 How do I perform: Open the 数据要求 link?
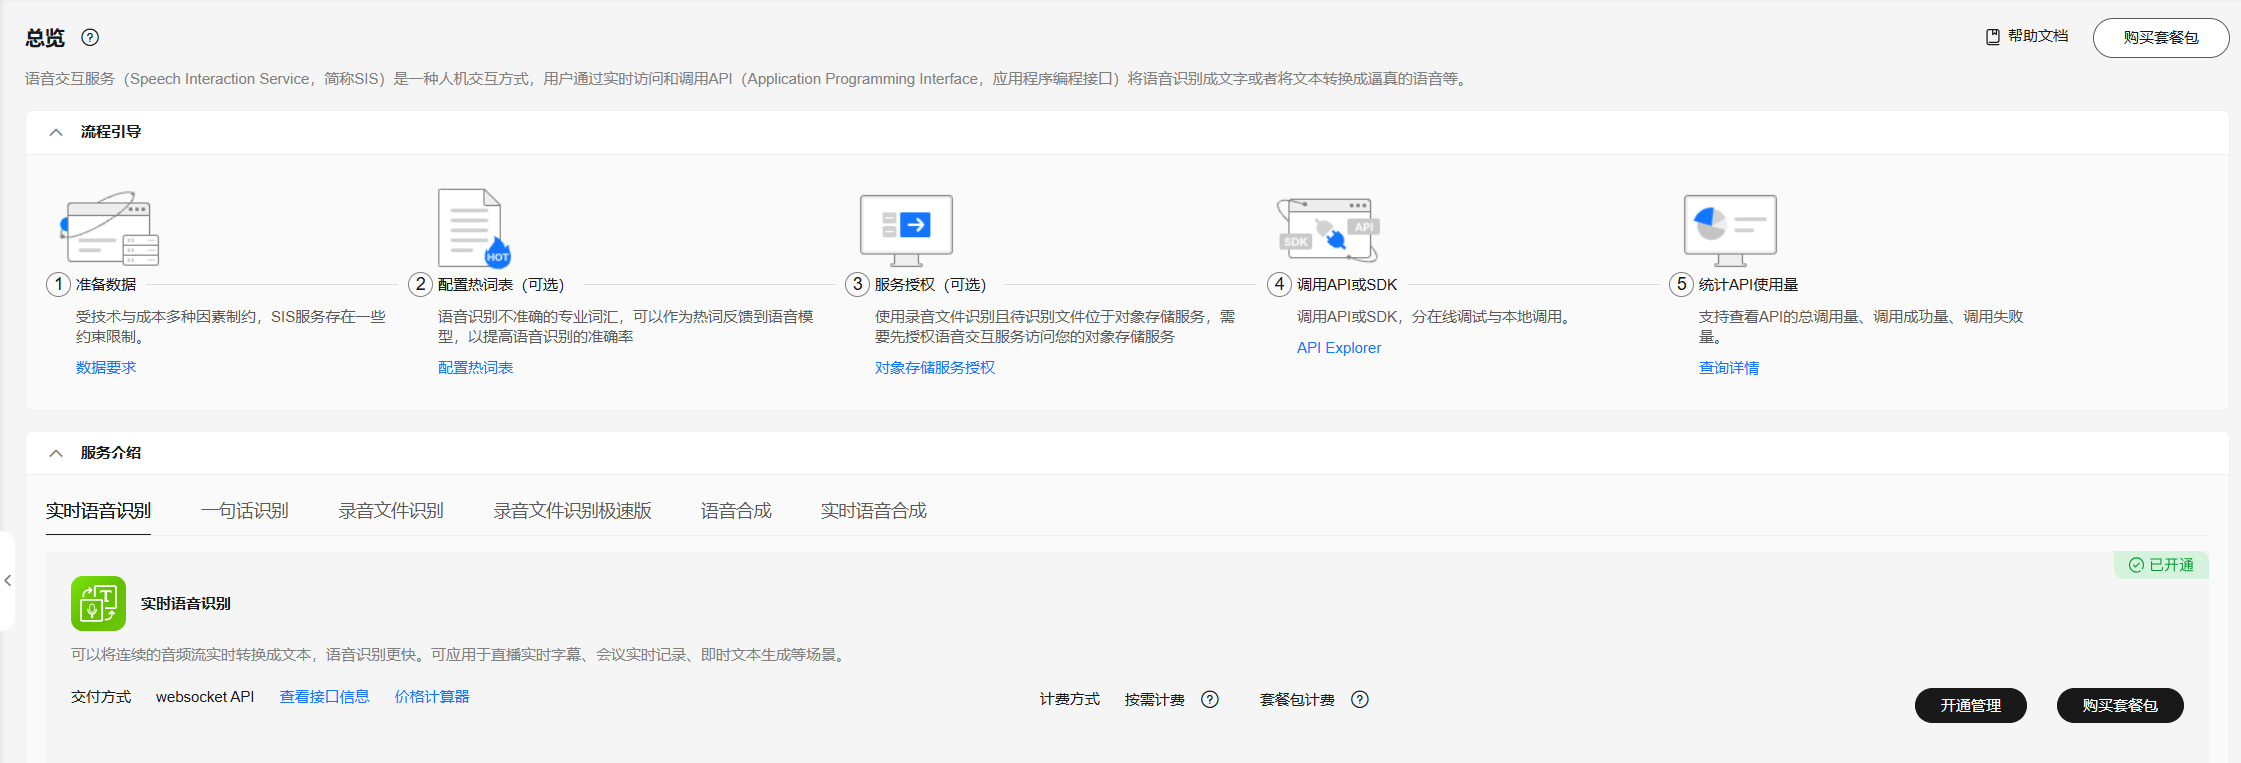[x=106, y=368]
